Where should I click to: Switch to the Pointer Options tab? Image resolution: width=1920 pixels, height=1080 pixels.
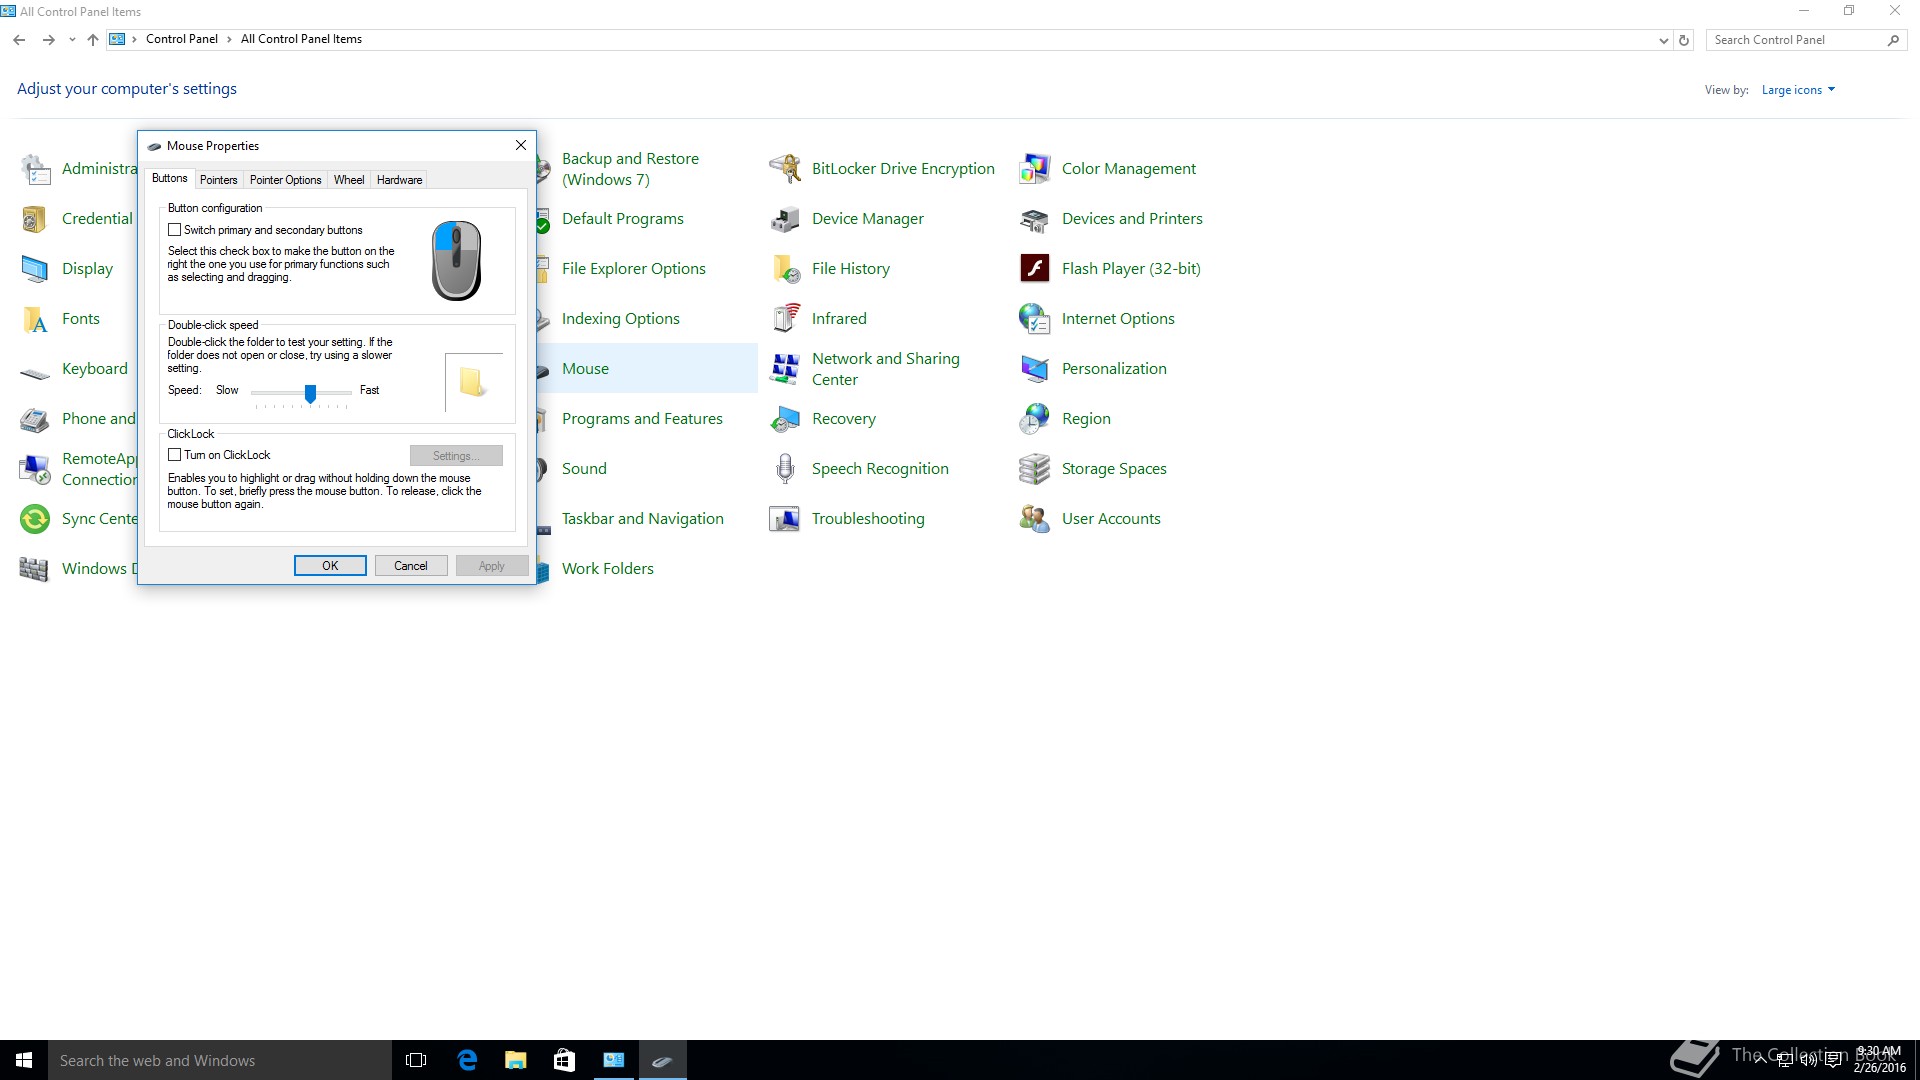285,180
